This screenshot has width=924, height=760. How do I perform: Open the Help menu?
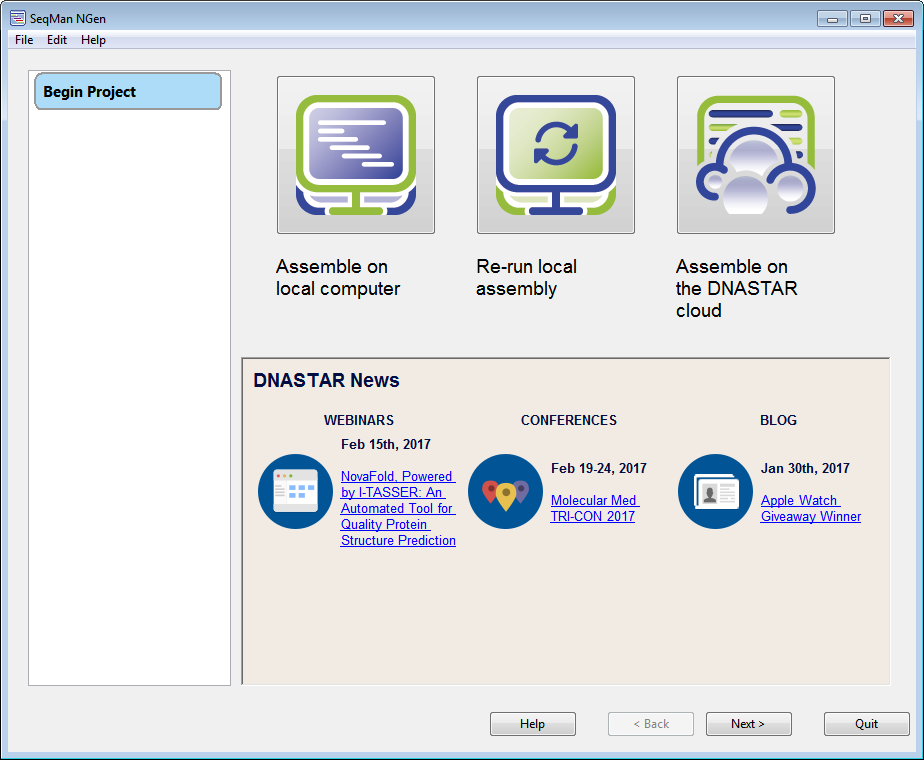pos(93,40)
